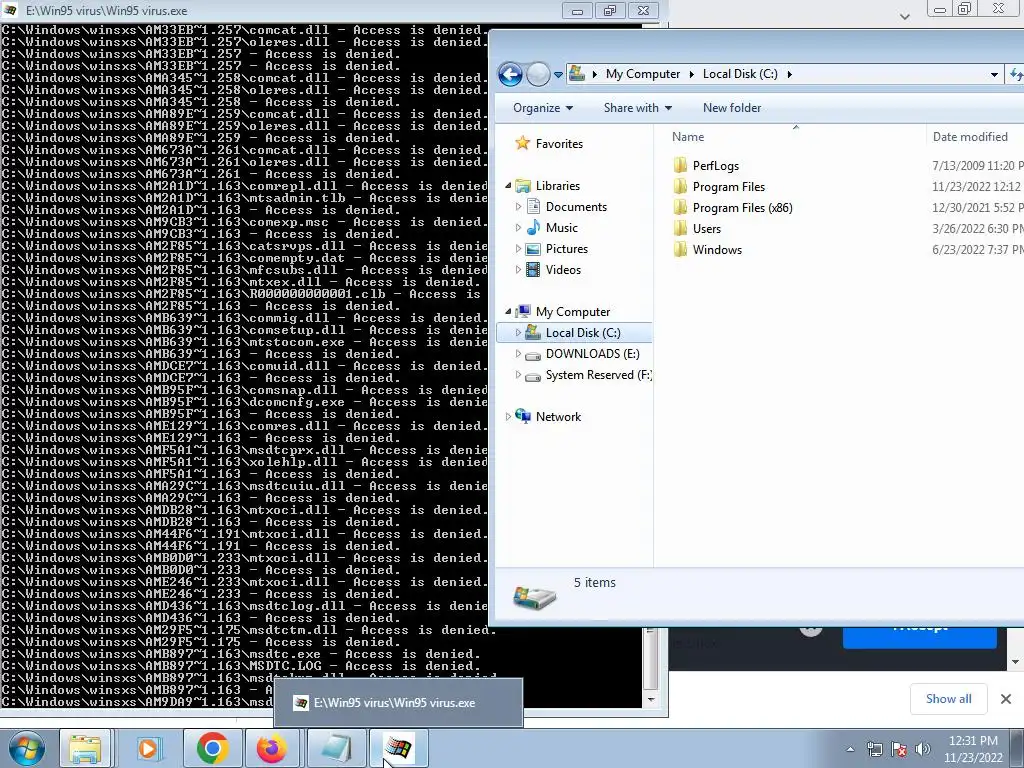This screenshot has width=1024, height=768.
Task: Select Local Disk (C:) in navigation pane
Action: pyautogui.click(x=583, y=332)
